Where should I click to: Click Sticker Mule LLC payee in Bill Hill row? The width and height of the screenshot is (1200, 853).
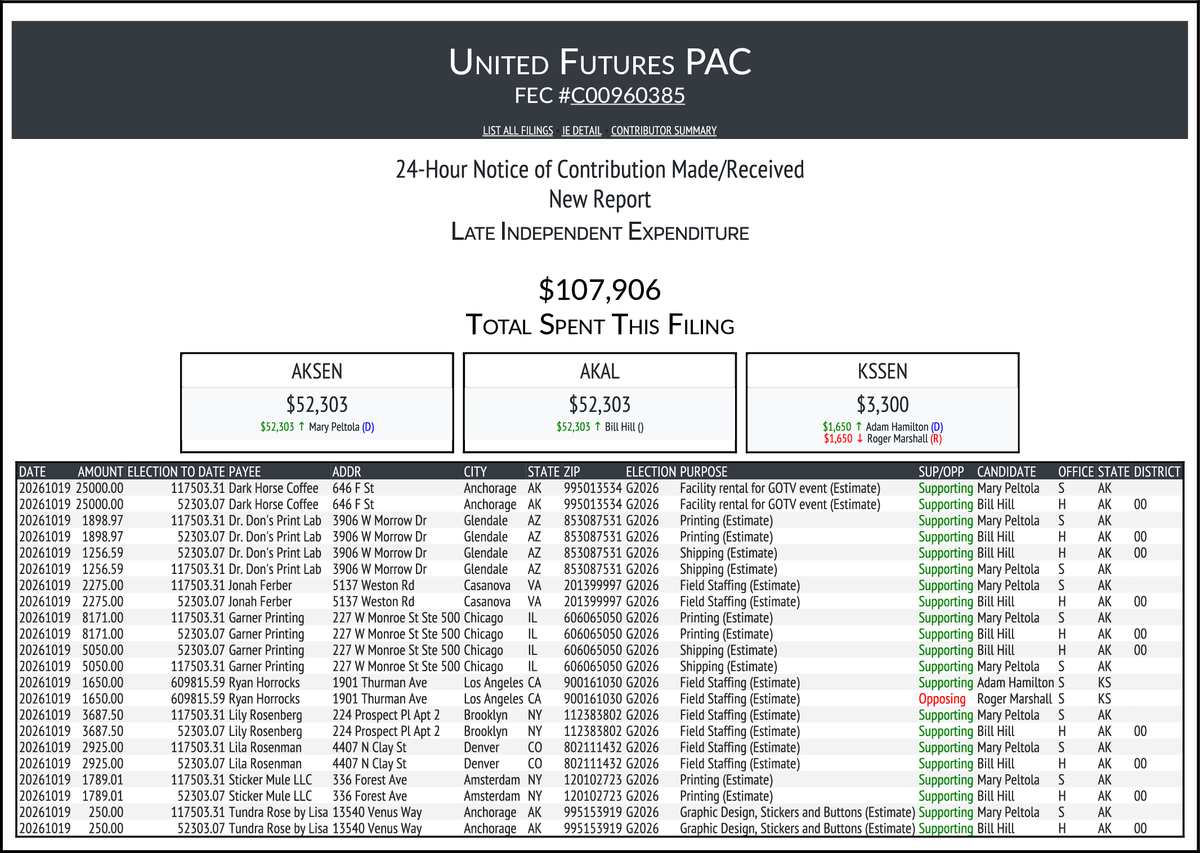pos(269,797)
